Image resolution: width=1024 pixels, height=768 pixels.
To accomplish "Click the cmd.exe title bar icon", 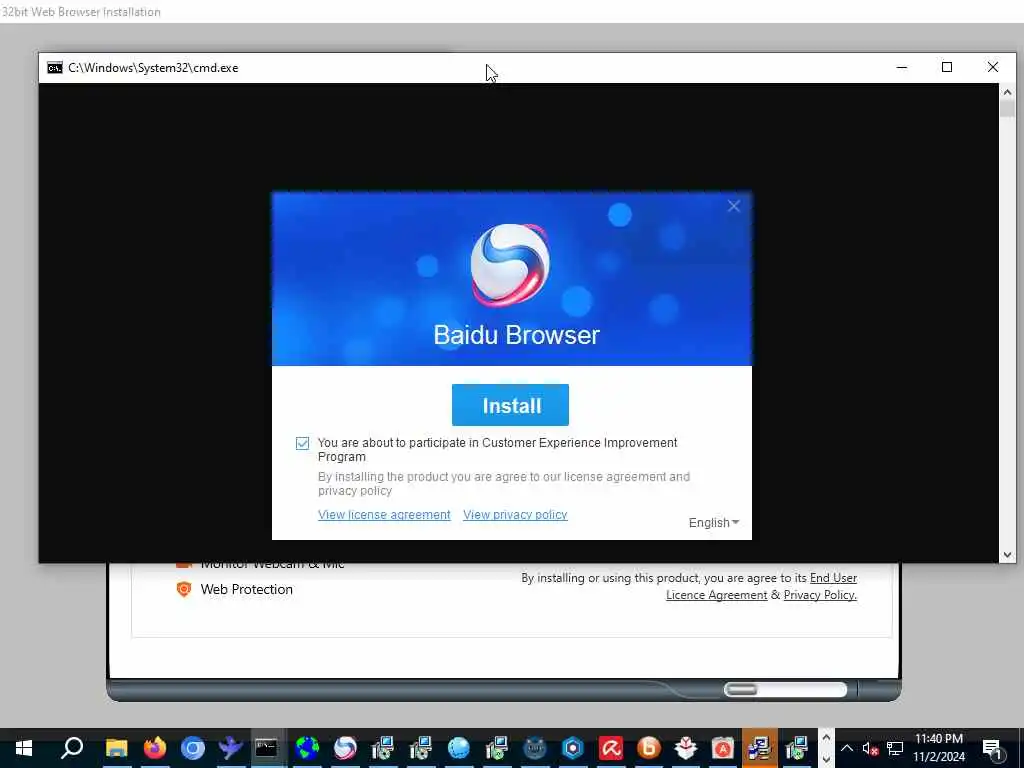I will (55, 68).
